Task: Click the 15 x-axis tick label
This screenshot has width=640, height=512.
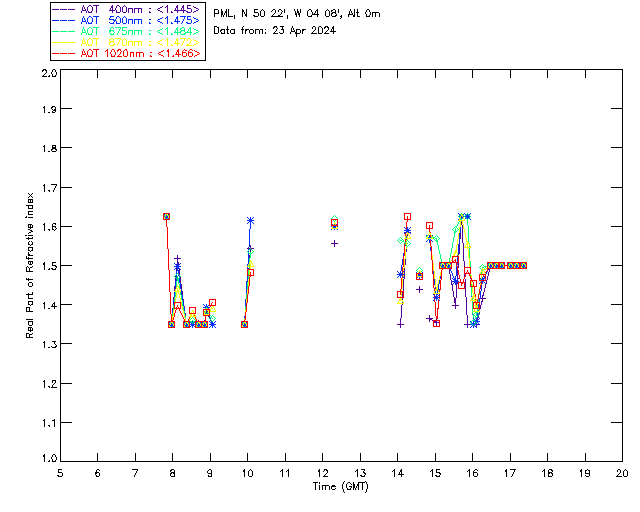Action: point(435,473)
